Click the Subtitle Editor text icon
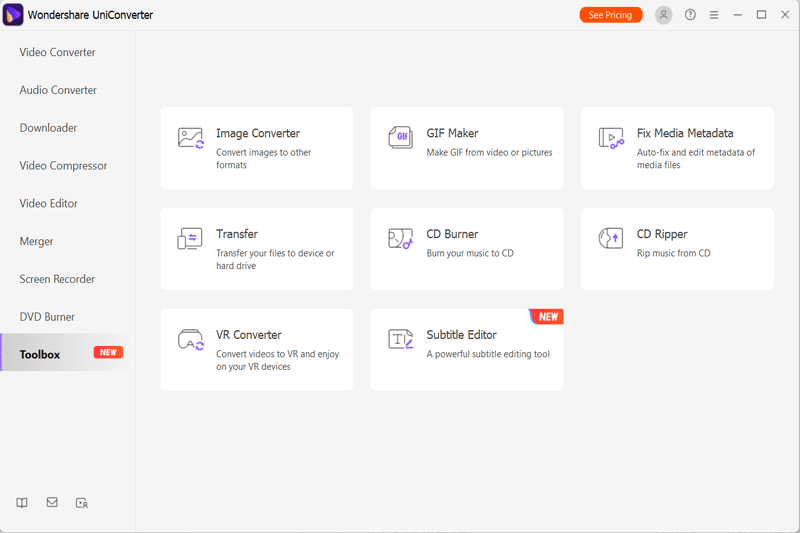This screenshot has width=800, height=533. (x=401, y=339)
